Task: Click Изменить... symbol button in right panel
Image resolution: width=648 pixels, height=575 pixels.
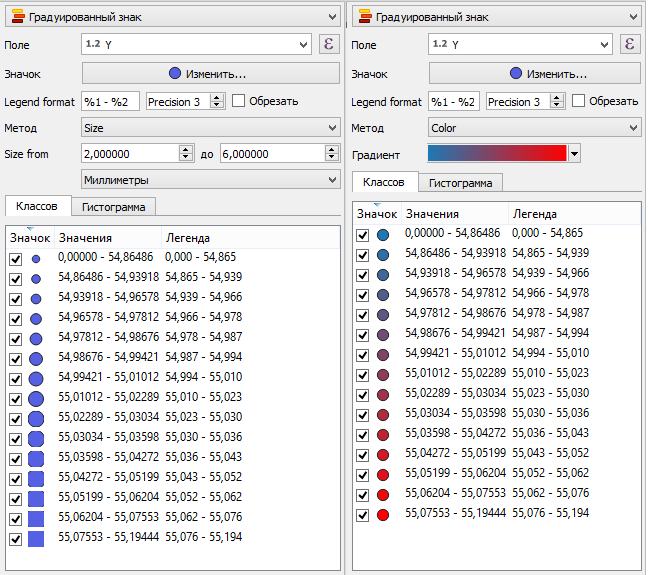Action: (535, 74)
